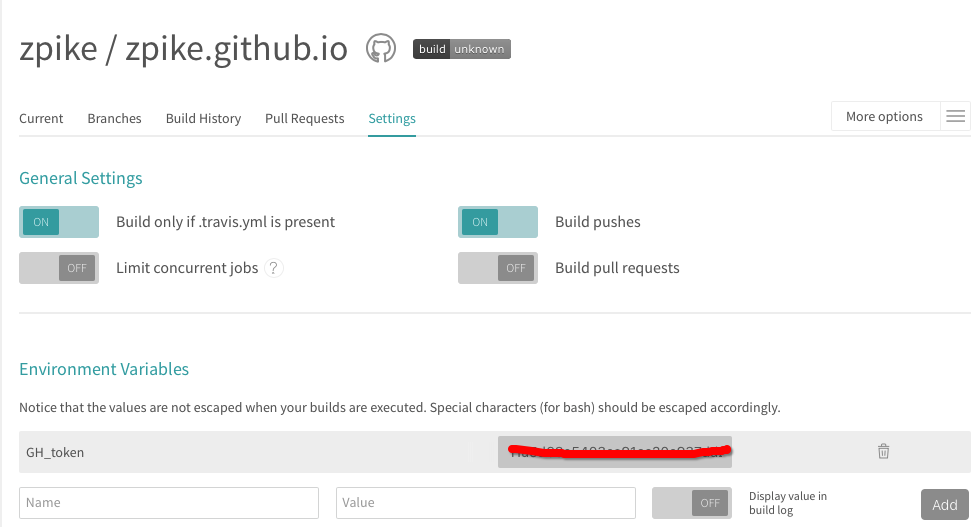Screen dimensions: 977x527
Task: Click the Display value in build log label
Action: [788, 503]
